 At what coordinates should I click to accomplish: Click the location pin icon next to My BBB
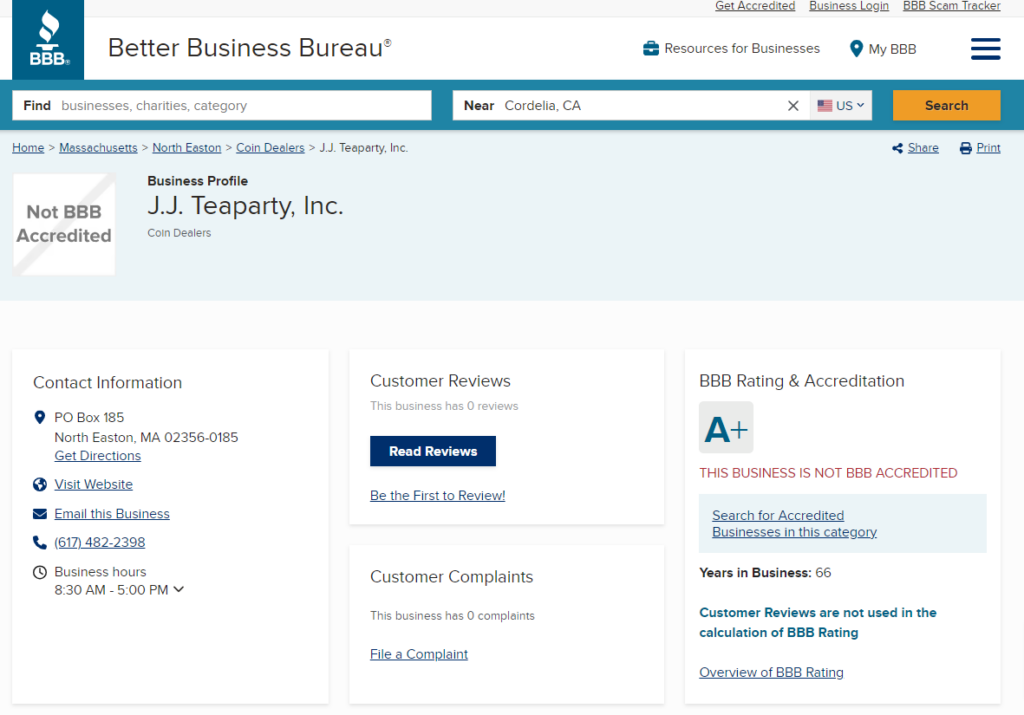tap(856, 49)
